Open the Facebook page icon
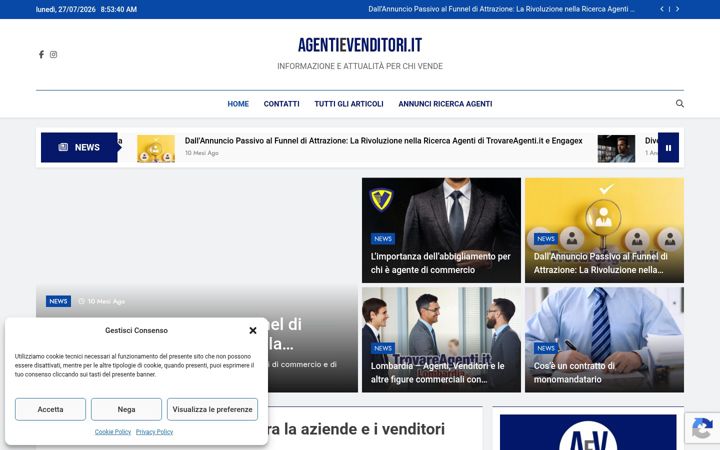The height and width of the screenshot is (450, 720). pyautogui.click(x=41, y=55)
